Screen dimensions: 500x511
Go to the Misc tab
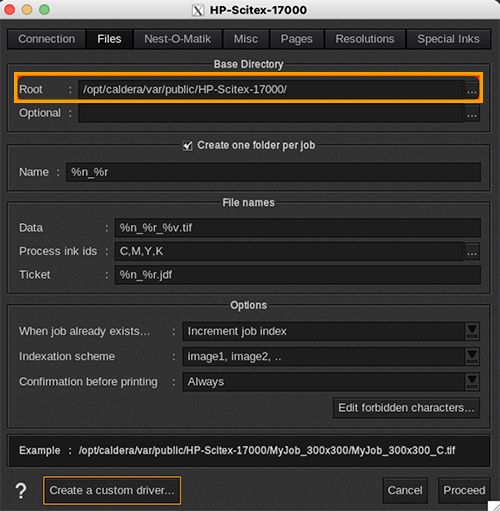(x=246, y=39)
